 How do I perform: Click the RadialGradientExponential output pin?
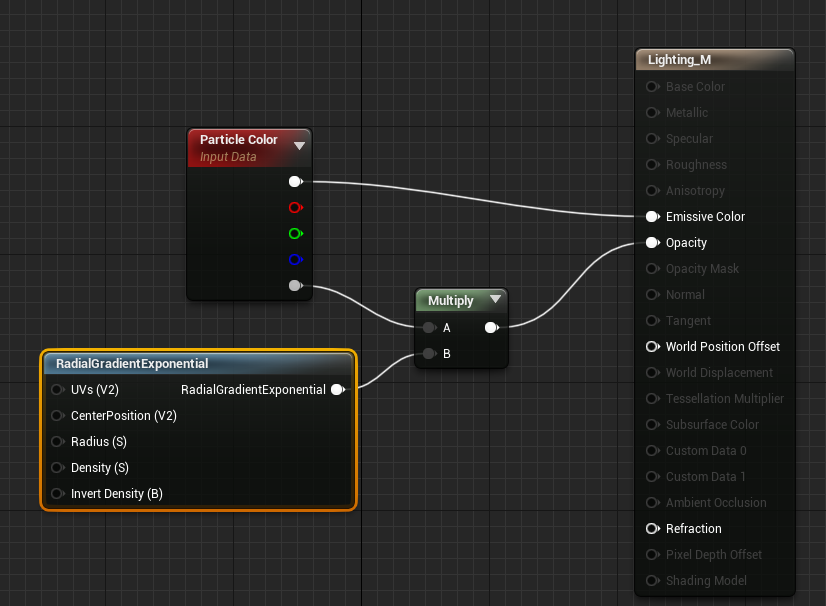338,389
